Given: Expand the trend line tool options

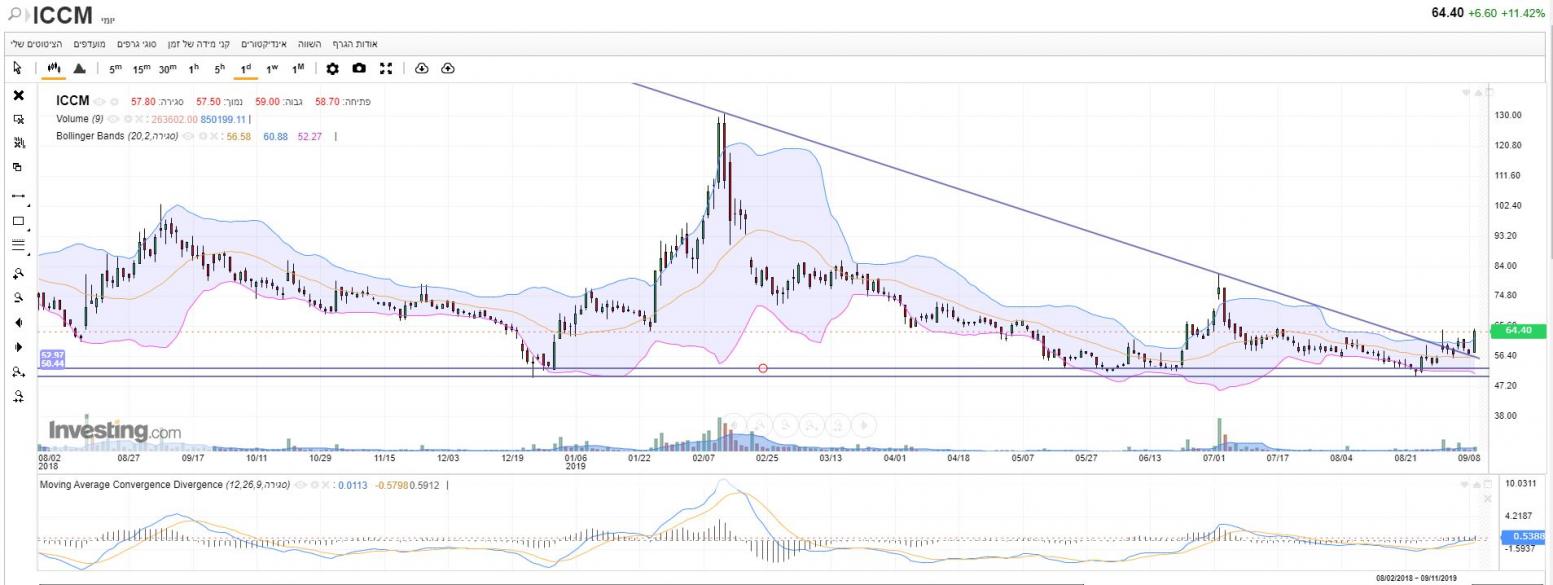Looking at the screenshot, I should click(x=28, y=205).
